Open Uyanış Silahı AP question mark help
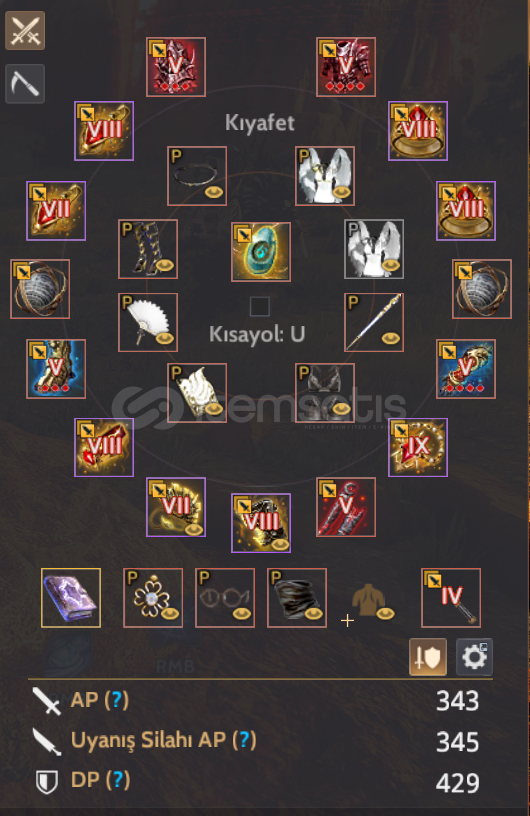The image size is (530, 816). point(244,740)
